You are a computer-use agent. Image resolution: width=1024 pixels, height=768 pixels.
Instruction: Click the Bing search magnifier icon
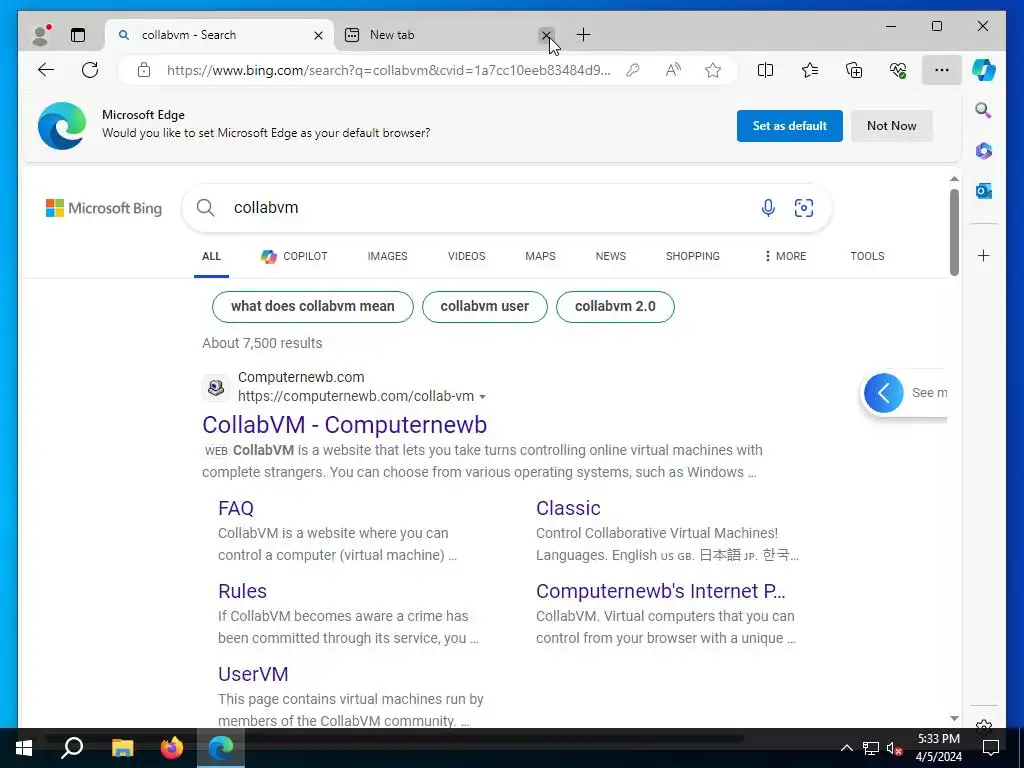(205, 208)
